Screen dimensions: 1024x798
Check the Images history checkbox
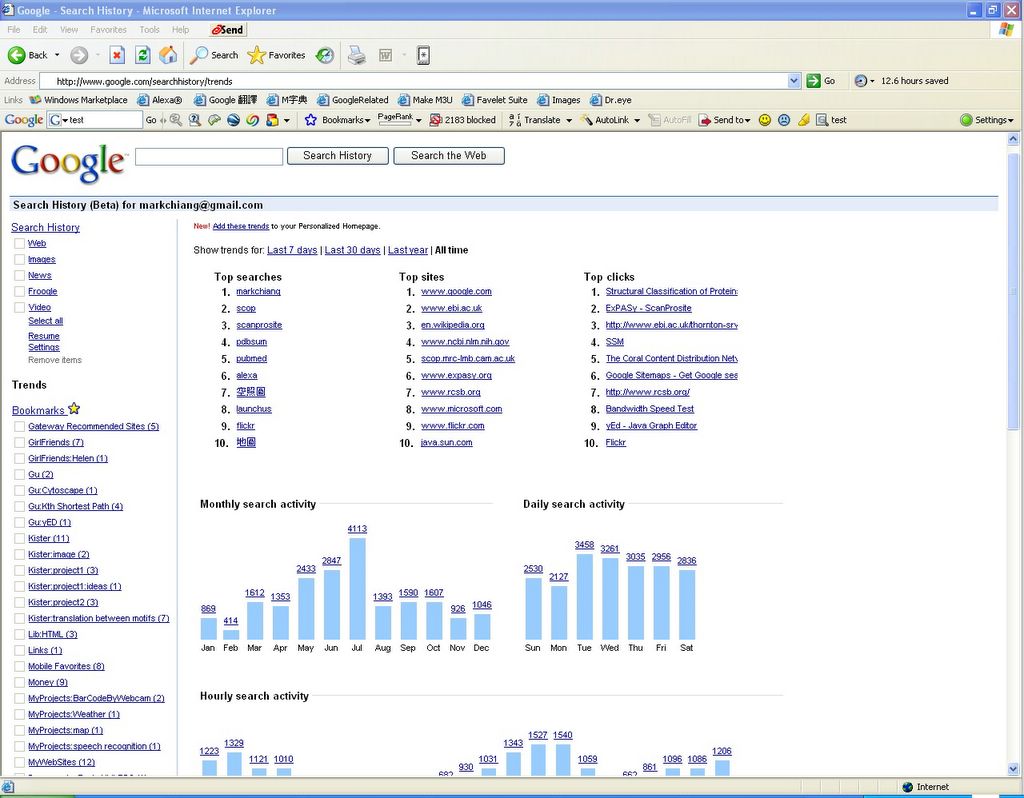20,260
